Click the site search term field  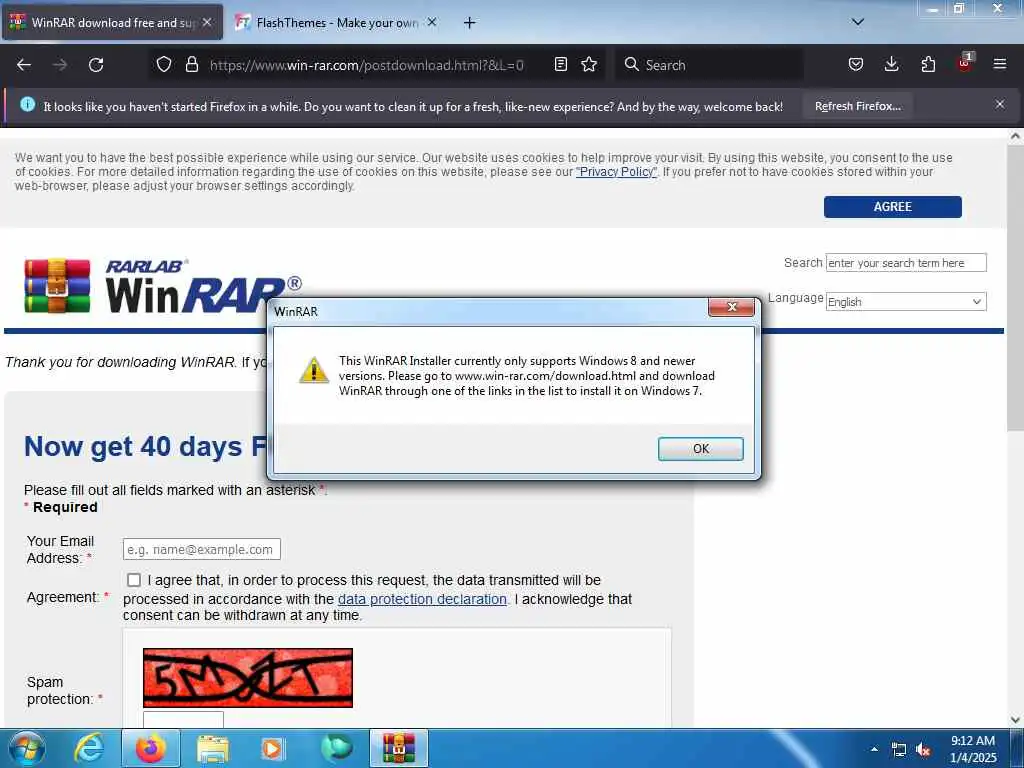[906, 263]
